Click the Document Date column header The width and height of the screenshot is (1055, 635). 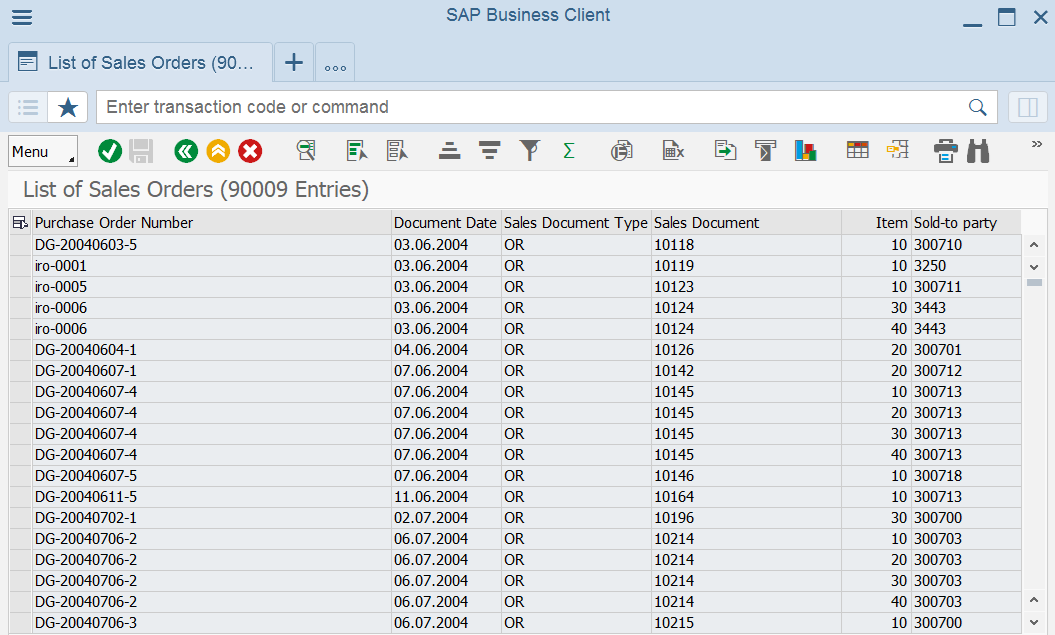447,223
